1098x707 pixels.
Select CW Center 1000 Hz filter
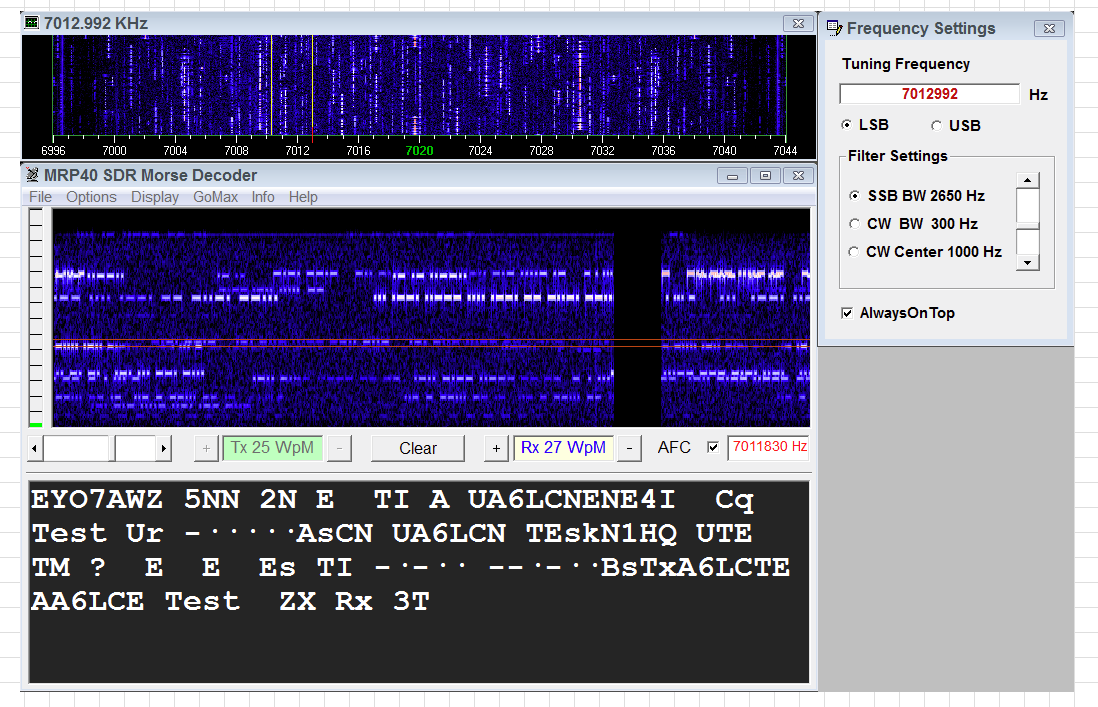854,251
